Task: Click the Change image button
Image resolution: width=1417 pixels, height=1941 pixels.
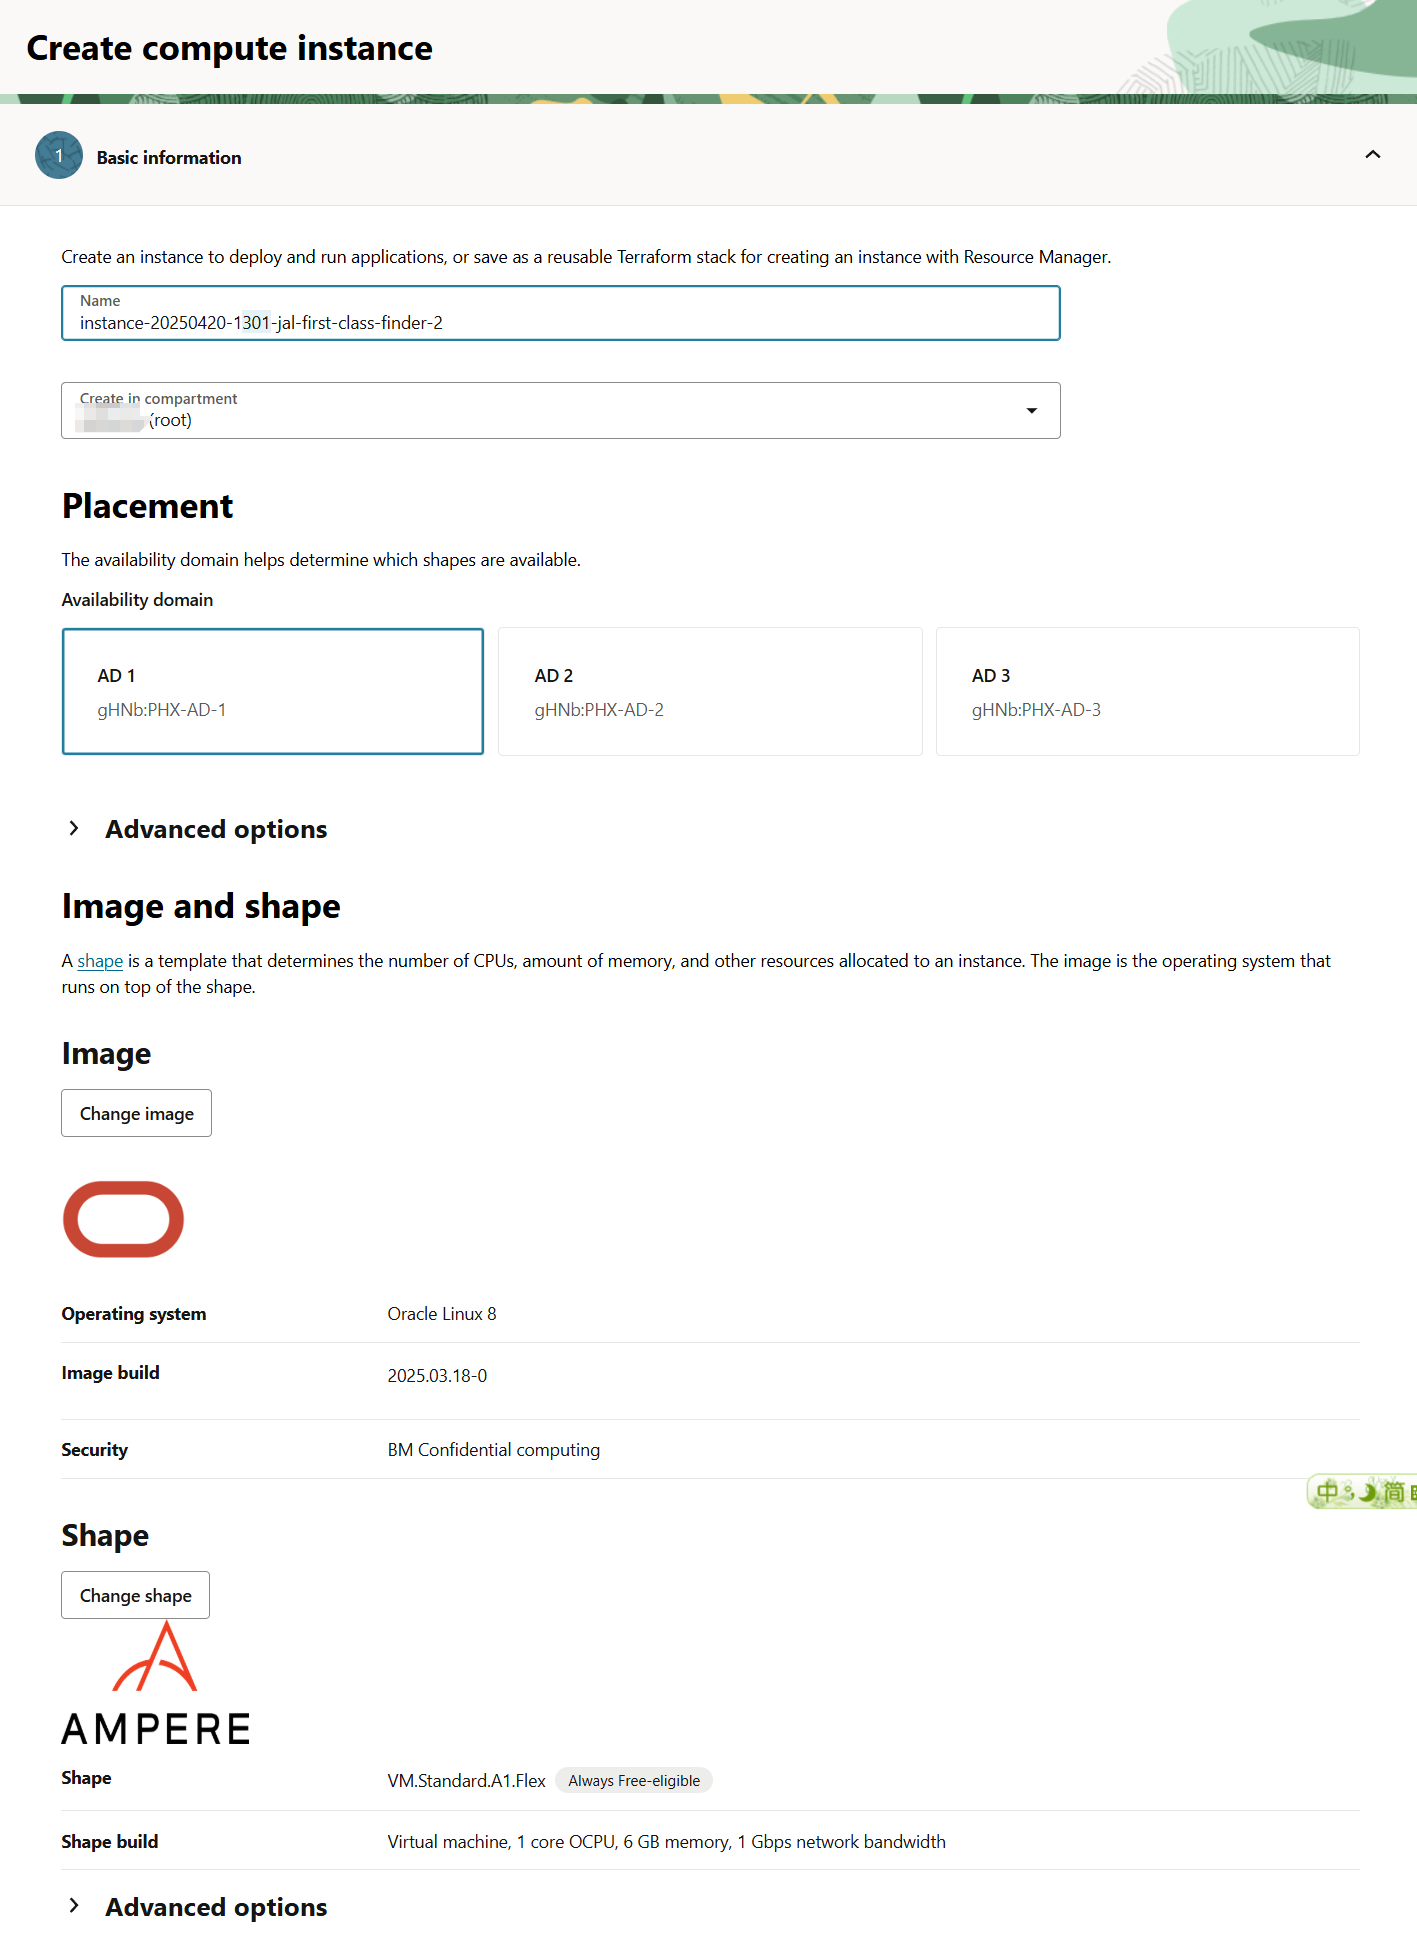Action: point(136,1113)
